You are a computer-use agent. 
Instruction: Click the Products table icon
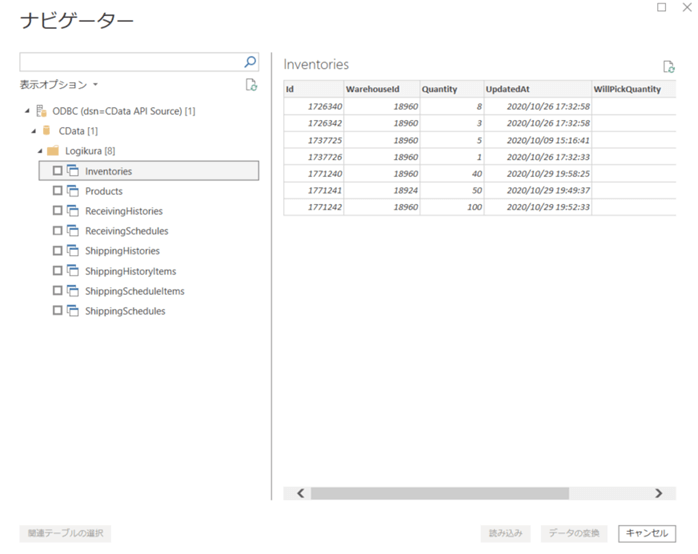pyautogui.click(x=73, y=190)
